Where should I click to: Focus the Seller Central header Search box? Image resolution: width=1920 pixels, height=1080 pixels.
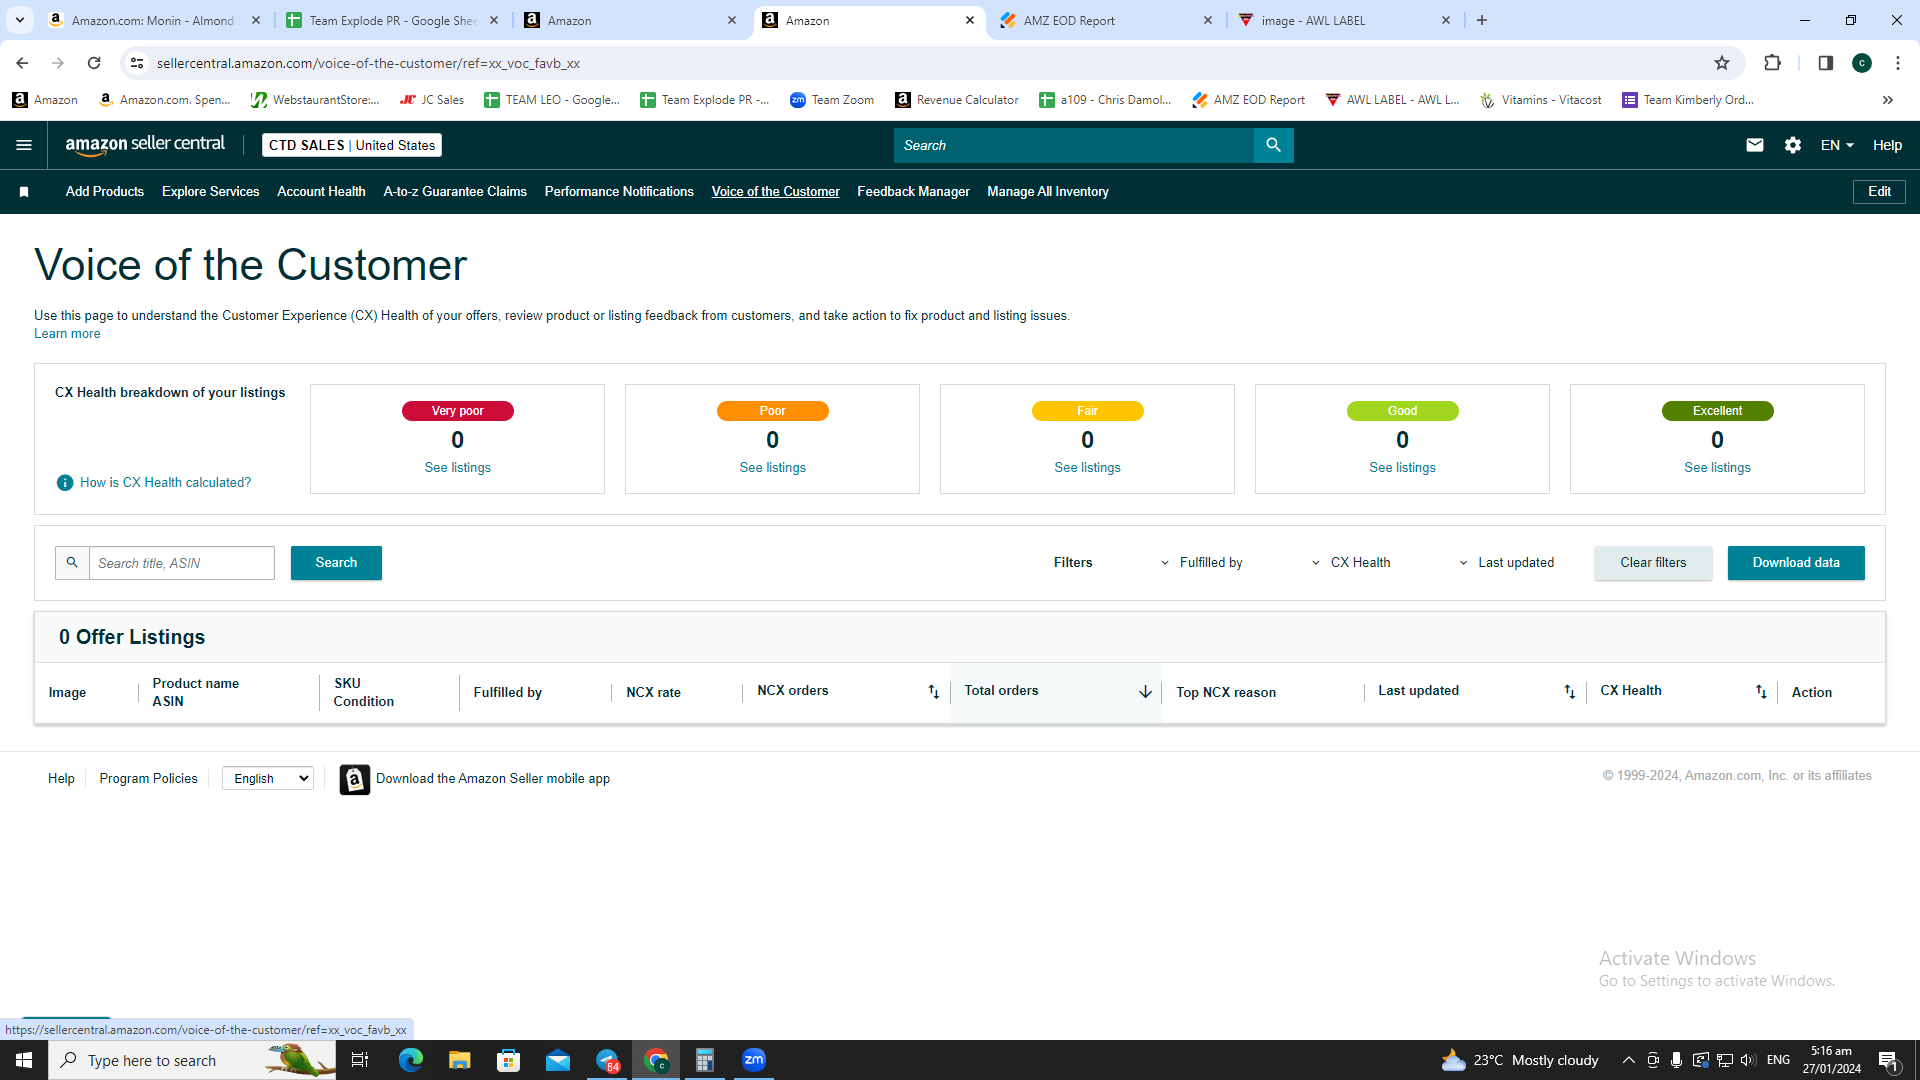(1073, 145)
